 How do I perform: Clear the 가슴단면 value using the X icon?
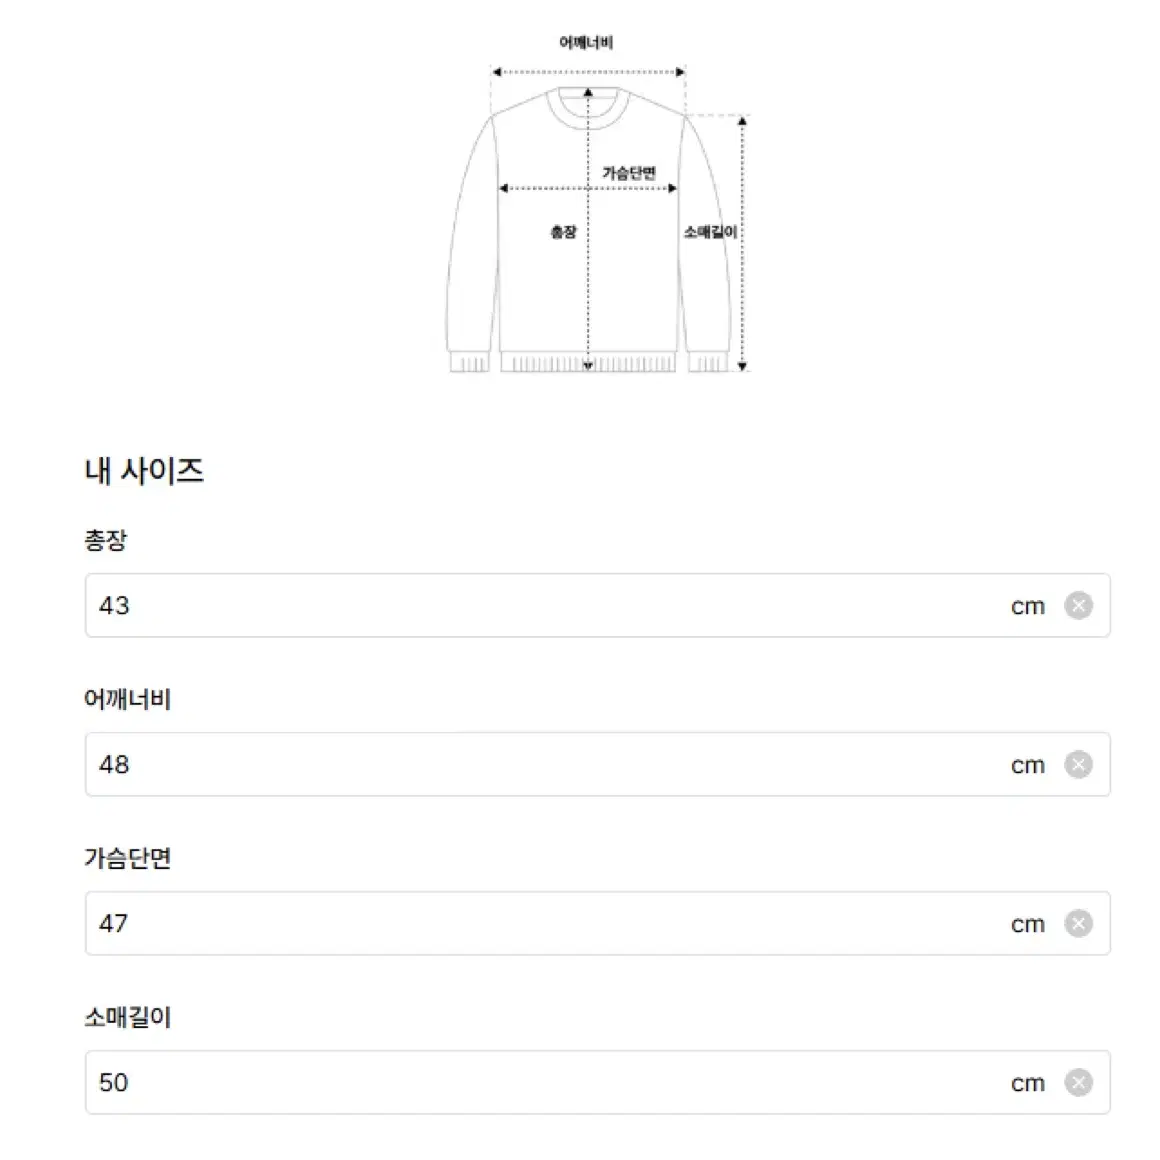click(1078, 923)
